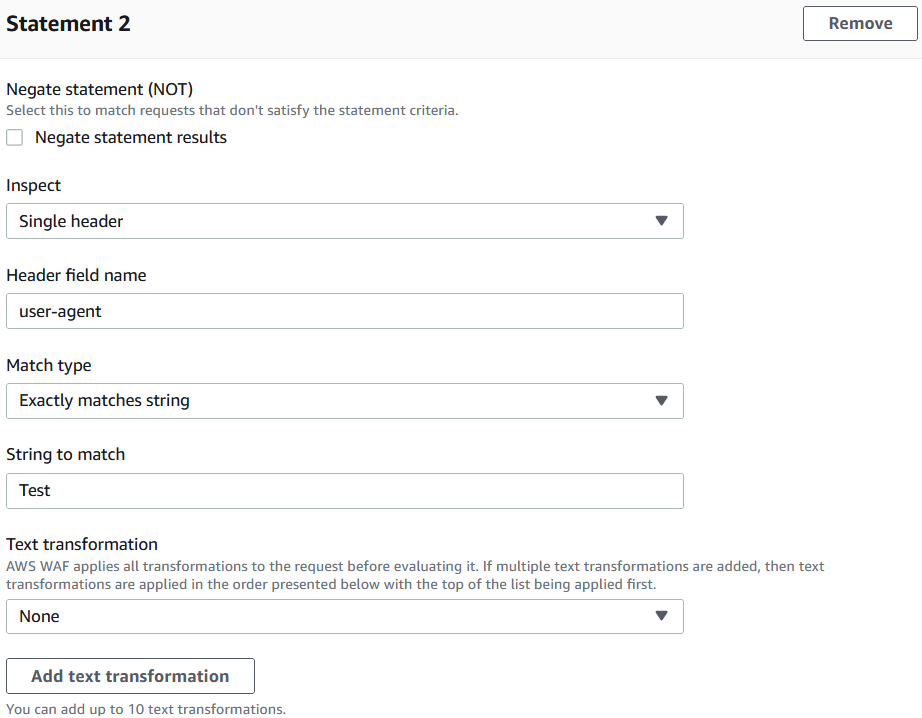Image resolution: width=922 pixels, height=718 pixels.
Task: Click the String to match field containing Test
Action: (344, 491)
